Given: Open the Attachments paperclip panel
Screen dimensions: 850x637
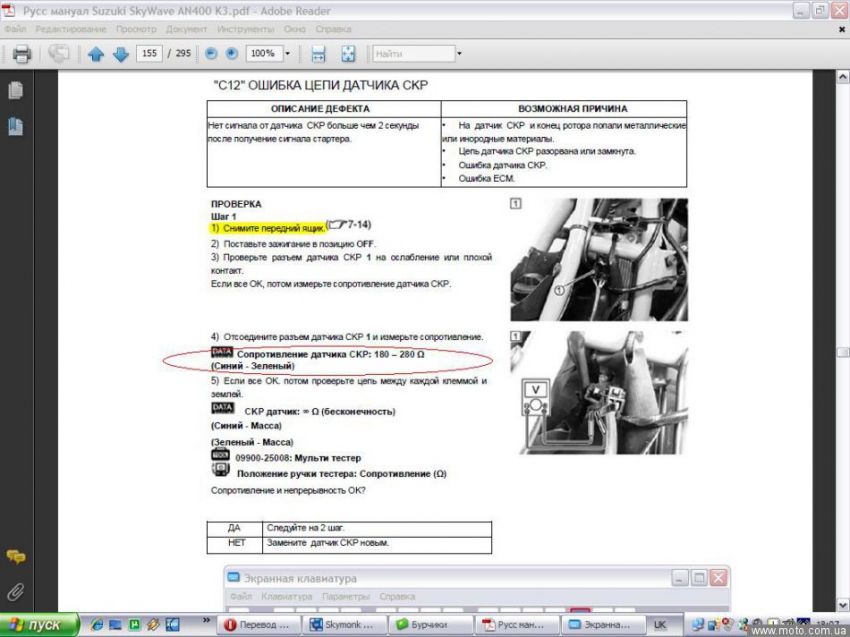Looking at the screenshot, I should (15, 591).
